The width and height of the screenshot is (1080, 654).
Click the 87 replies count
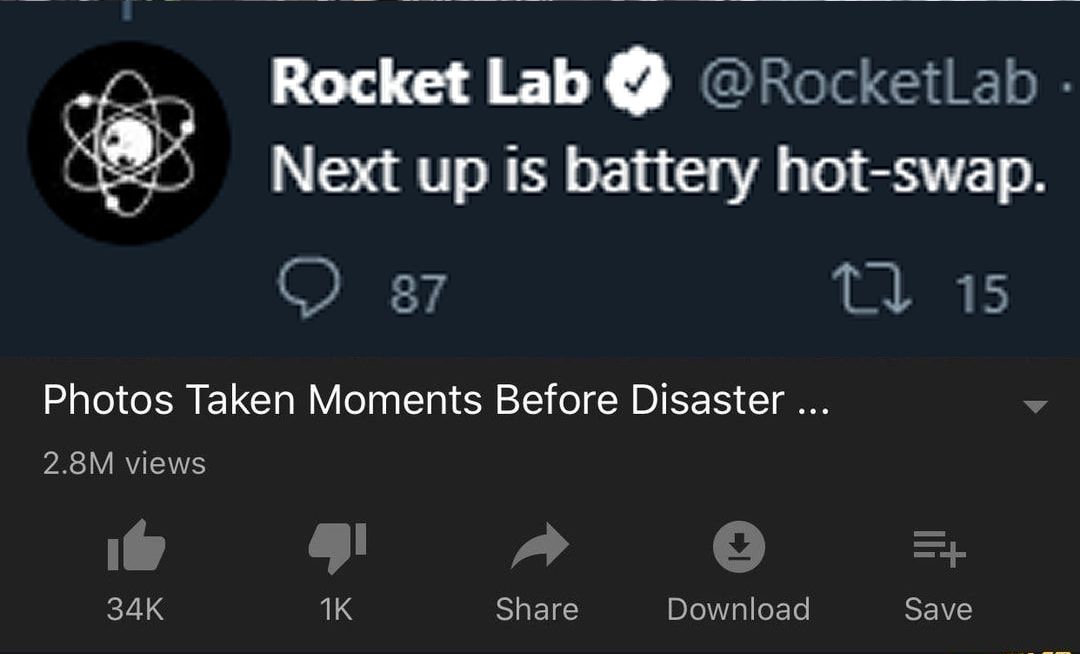(x=417, y=295)
